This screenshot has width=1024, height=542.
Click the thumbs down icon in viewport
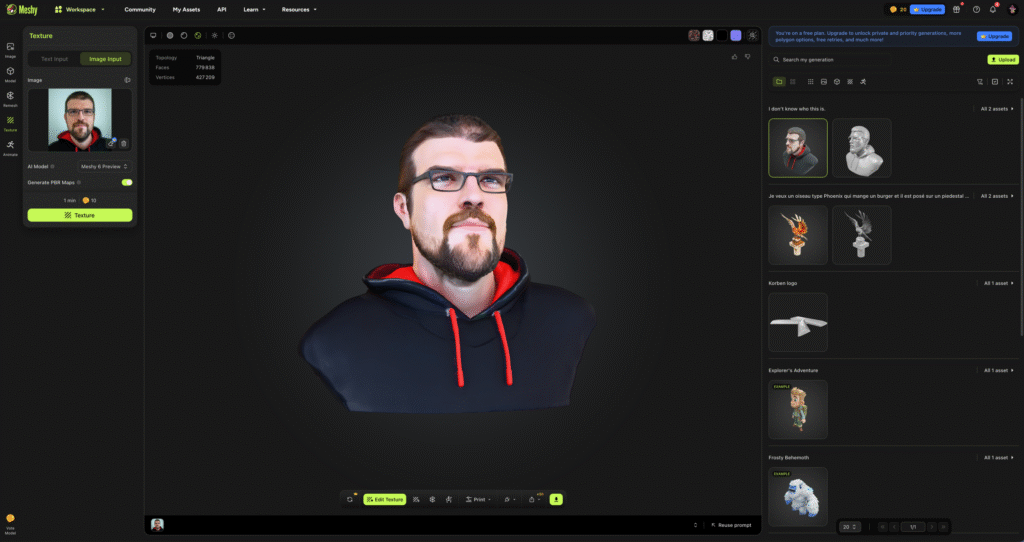tap(746, 57)
